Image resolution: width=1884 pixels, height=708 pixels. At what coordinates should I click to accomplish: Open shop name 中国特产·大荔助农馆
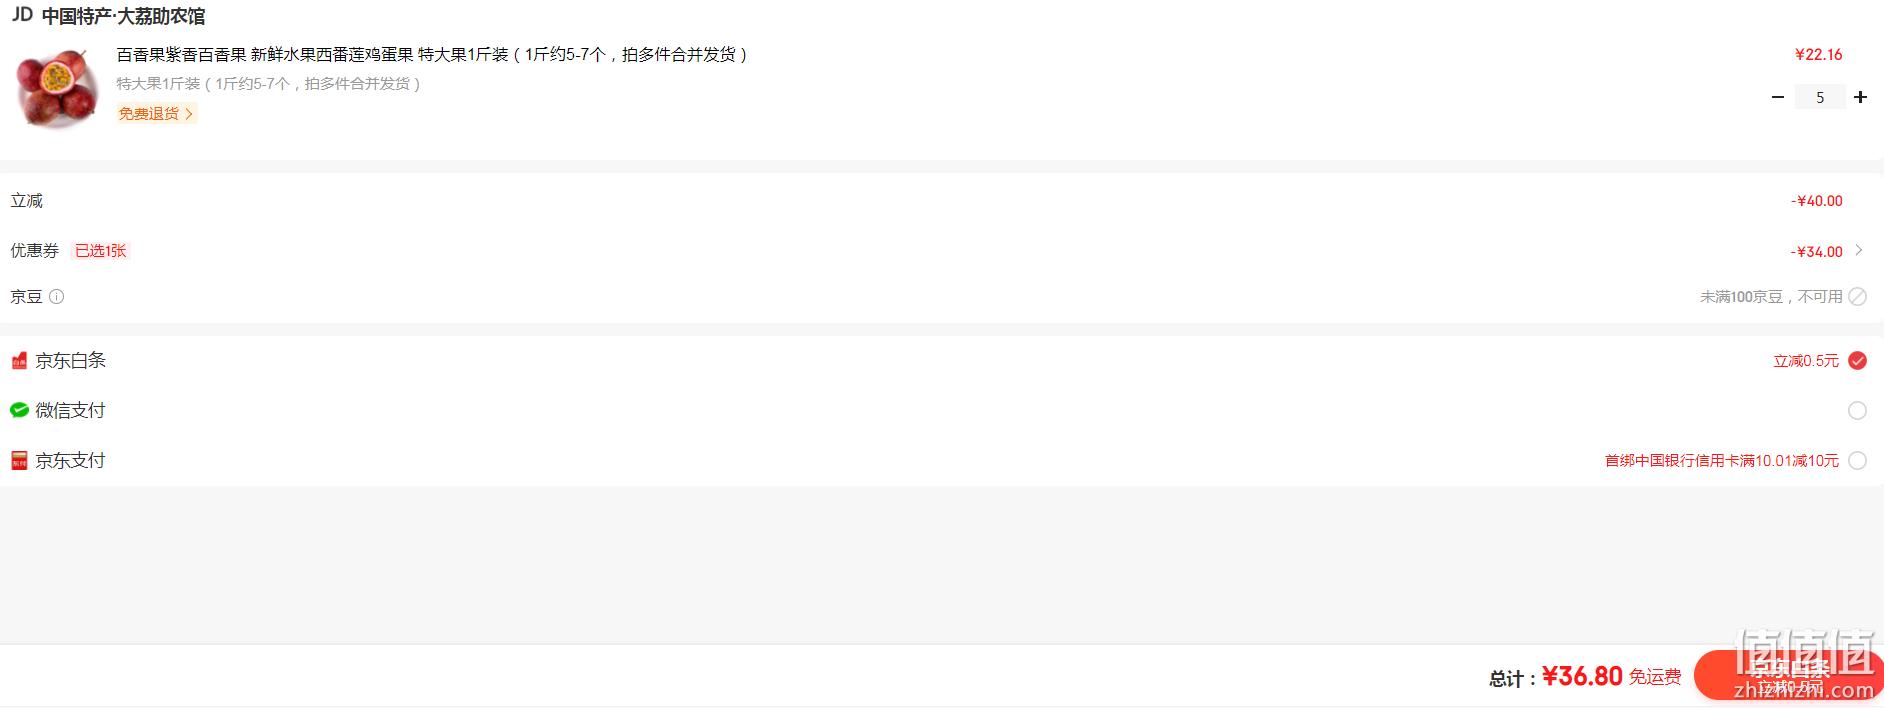pos(123,16)
